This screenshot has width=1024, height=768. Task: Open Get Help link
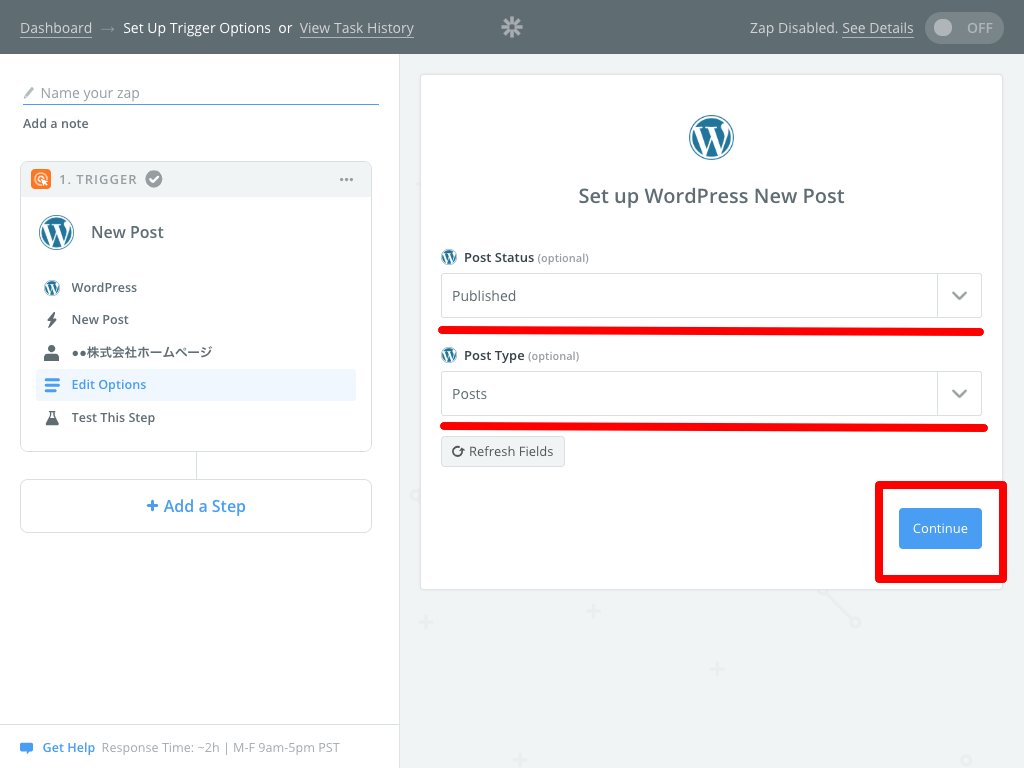[x=69, y=748]
